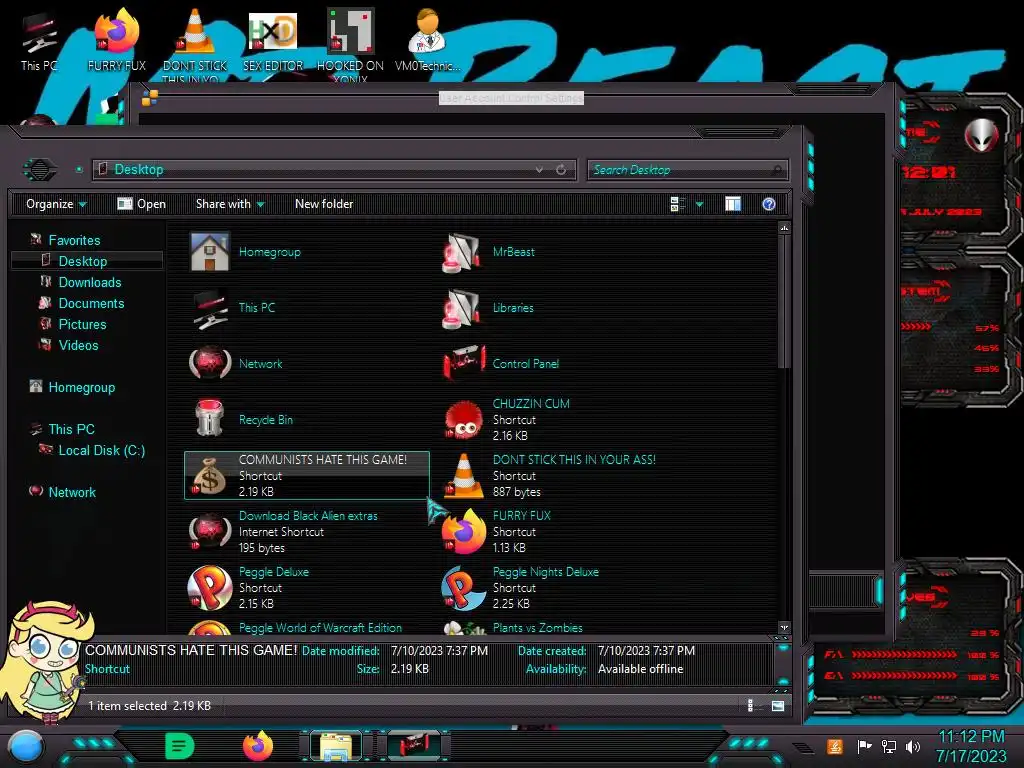Click the scroll up arrow of file list
1024x768 pixels.
click(x=784, y=228)
